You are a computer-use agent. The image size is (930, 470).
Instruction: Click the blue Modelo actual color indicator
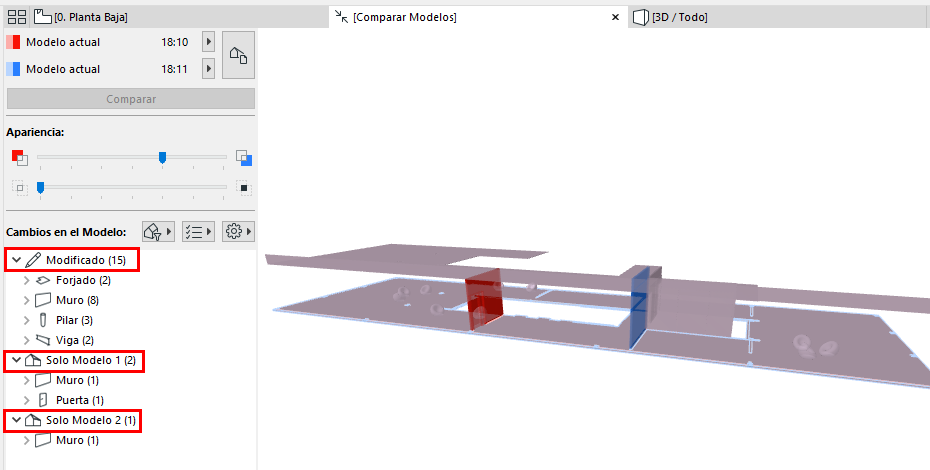click(x=13, y=69)
